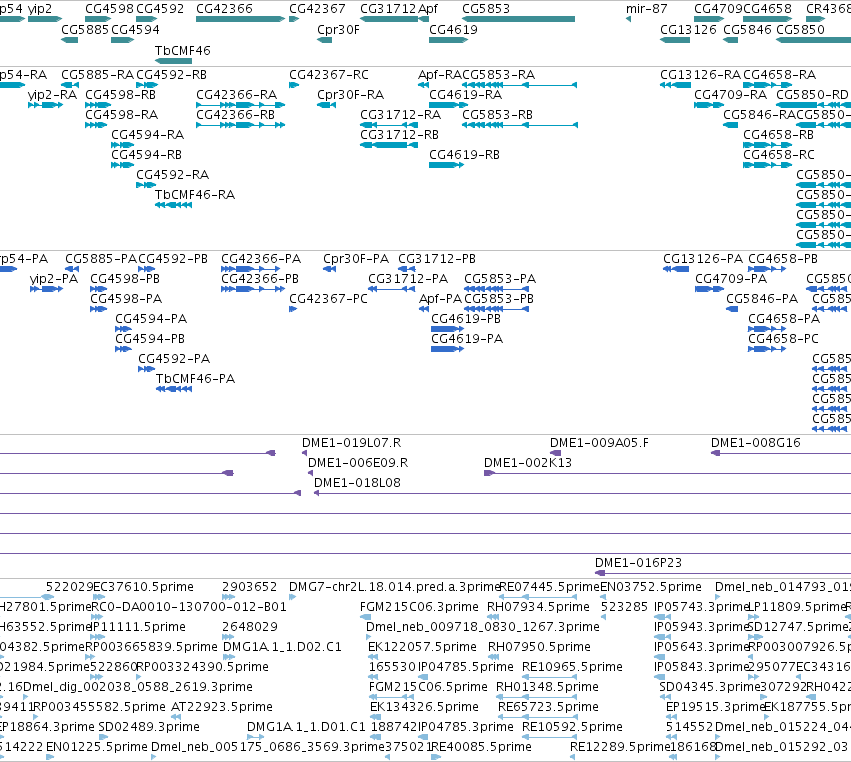Click the Cpr30F-RA transcript label

coord(350,95)
